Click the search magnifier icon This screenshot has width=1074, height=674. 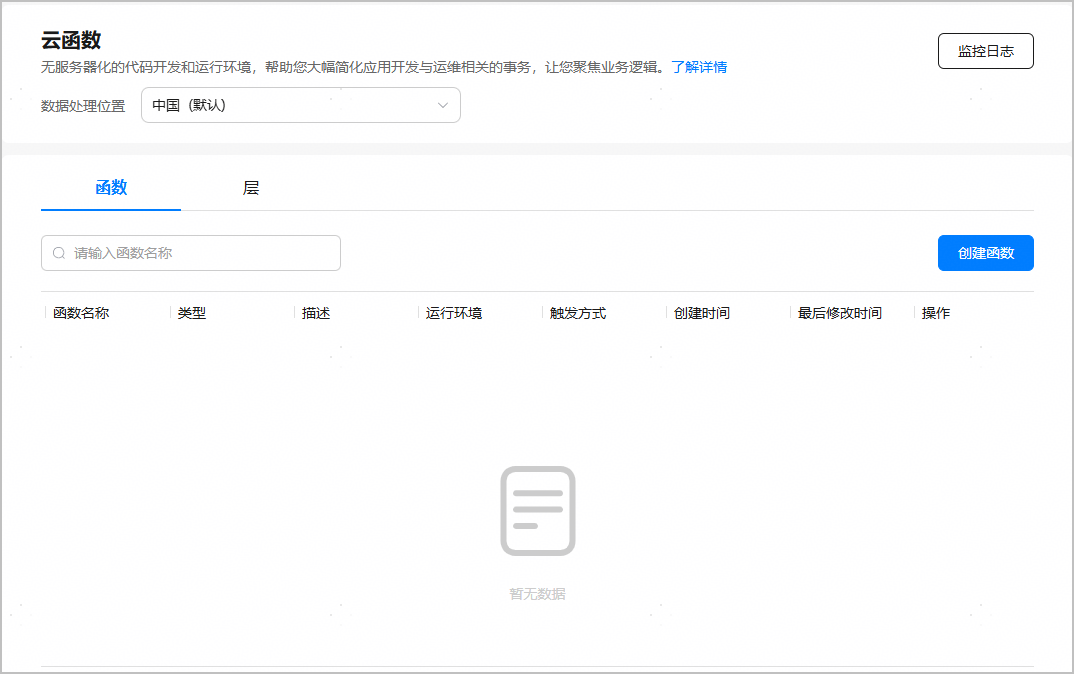point(59,254)
